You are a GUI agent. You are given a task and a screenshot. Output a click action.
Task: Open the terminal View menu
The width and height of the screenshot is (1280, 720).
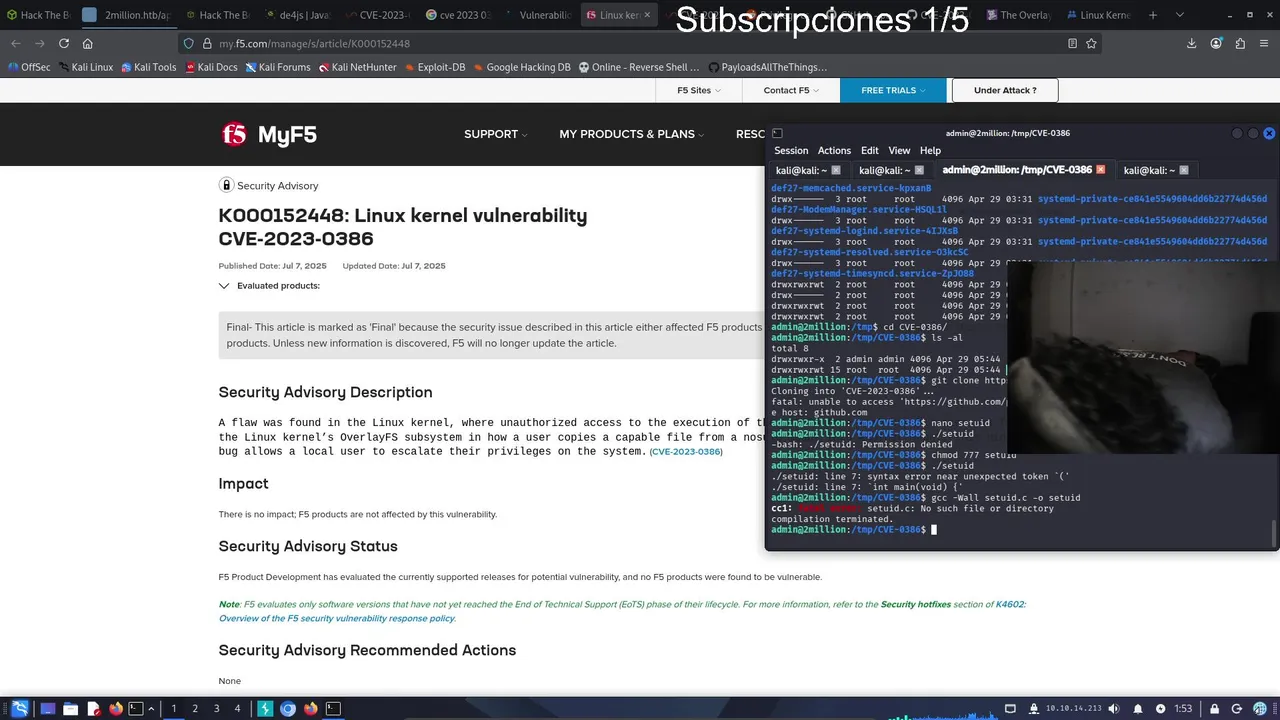coord(900,150)
